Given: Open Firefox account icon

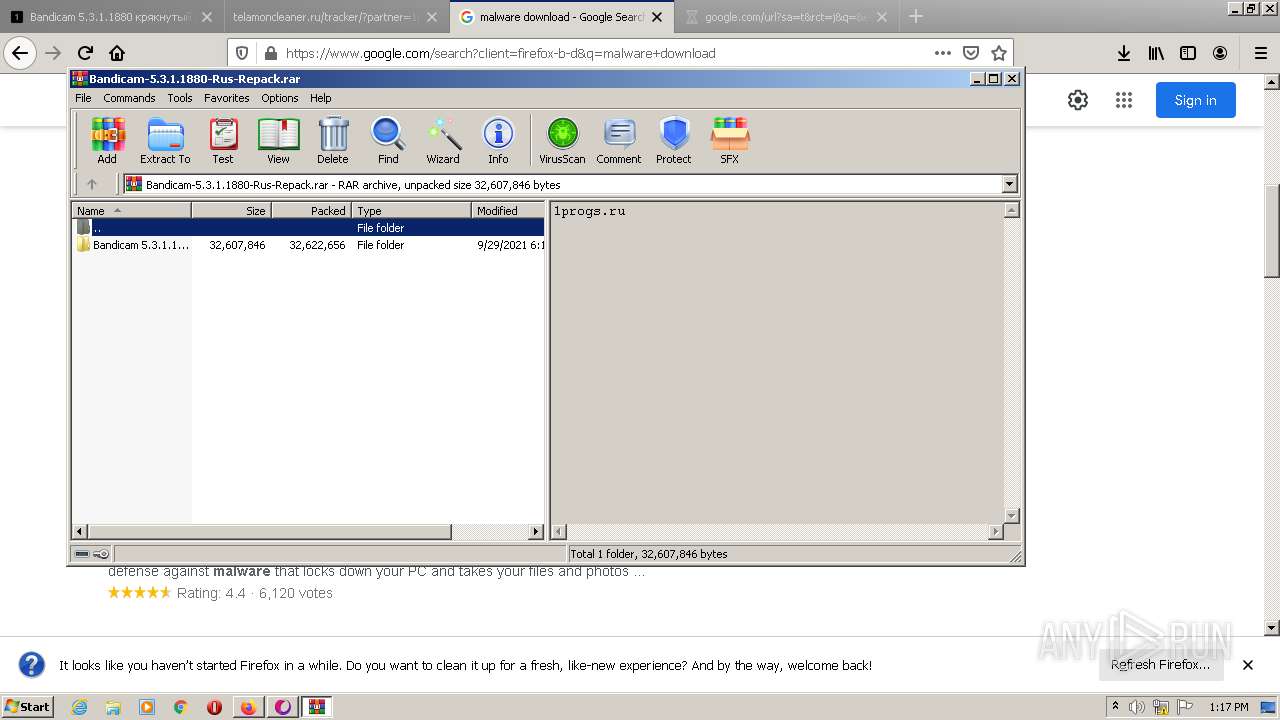Looking at the screenshot, I should (1220, 53).
